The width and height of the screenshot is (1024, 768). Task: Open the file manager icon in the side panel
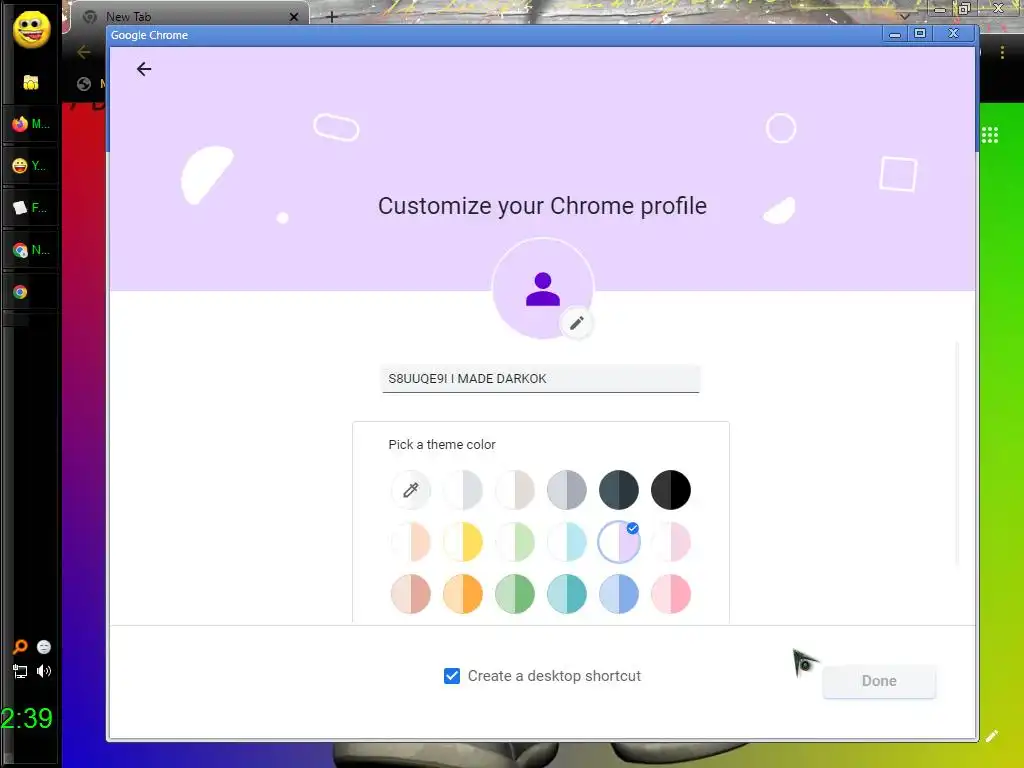31,82
